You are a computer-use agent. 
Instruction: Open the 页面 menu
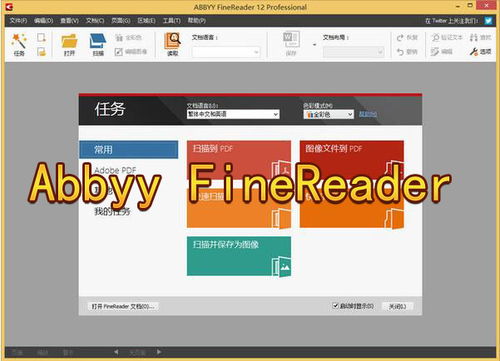pos(121,21)
